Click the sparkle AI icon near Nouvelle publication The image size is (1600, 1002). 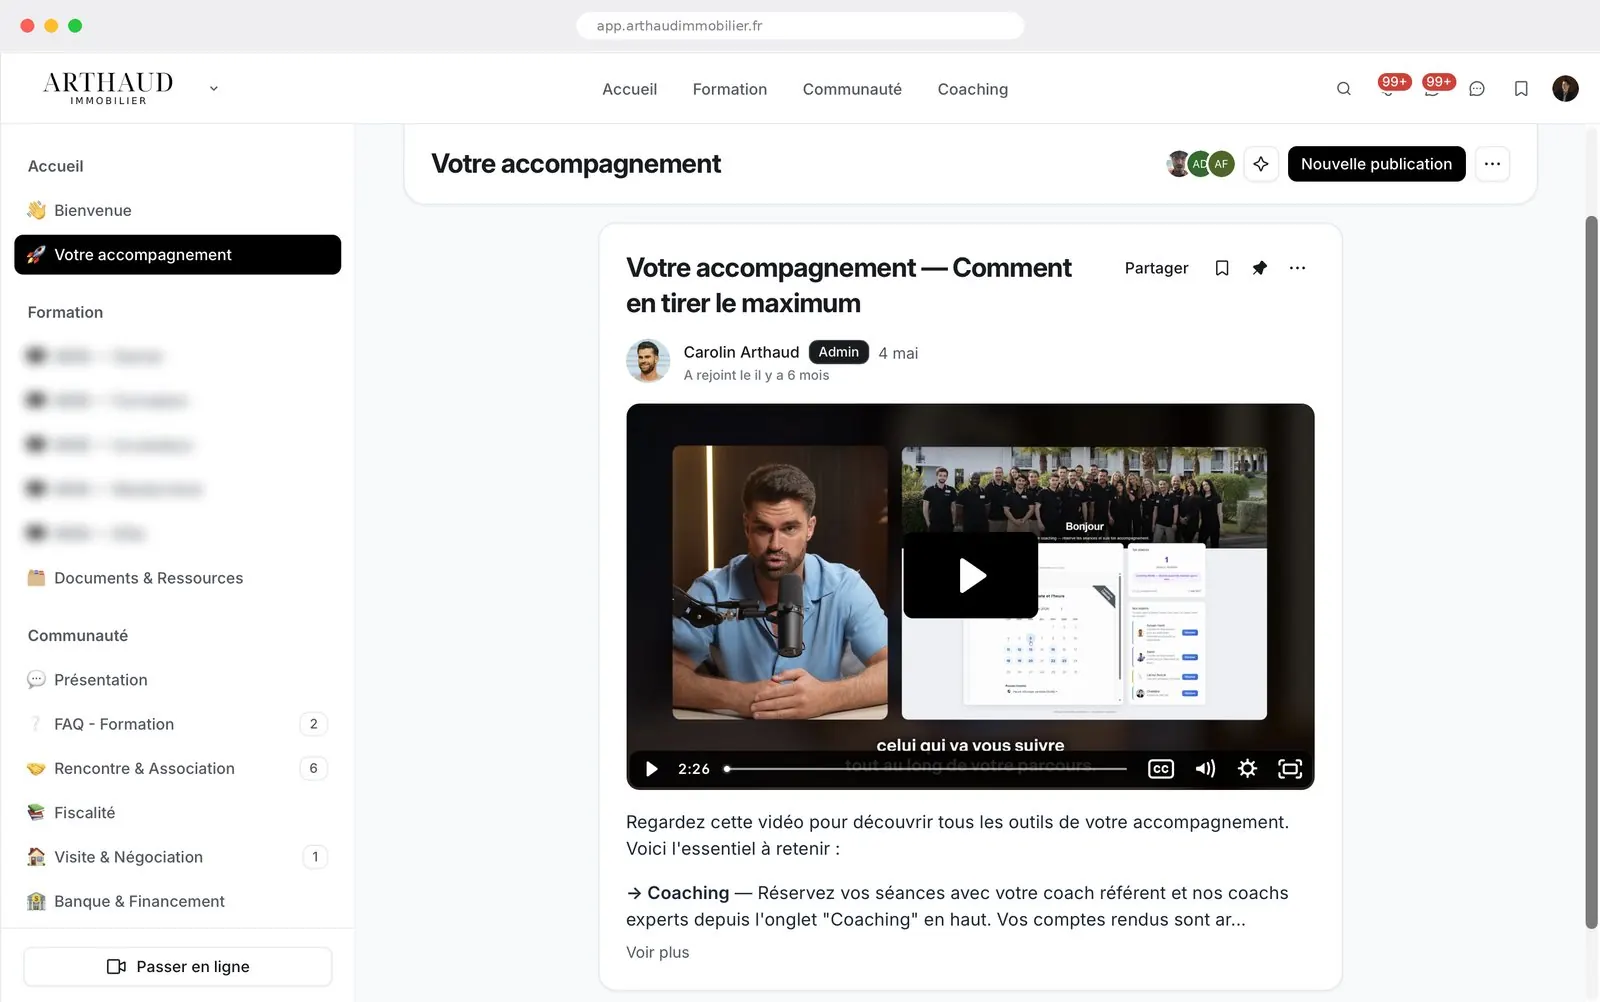1261,164
